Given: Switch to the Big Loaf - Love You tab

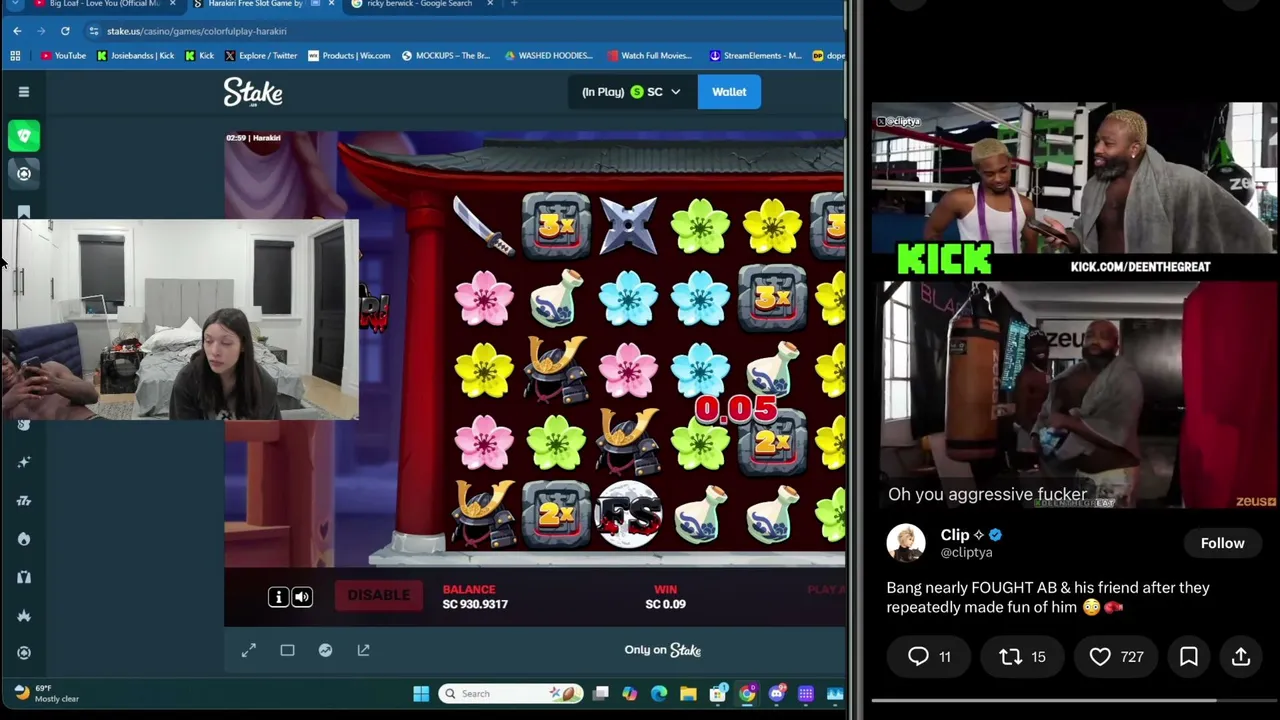Looking at the screenshot, I should click(104, 4).
